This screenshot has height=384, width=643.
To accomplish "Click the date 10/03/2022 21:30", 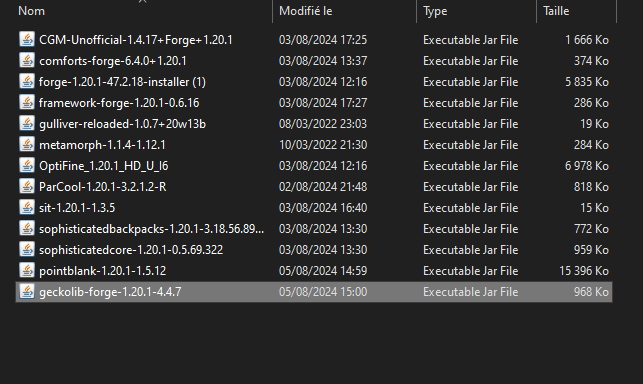I will [x=323, y=145].
